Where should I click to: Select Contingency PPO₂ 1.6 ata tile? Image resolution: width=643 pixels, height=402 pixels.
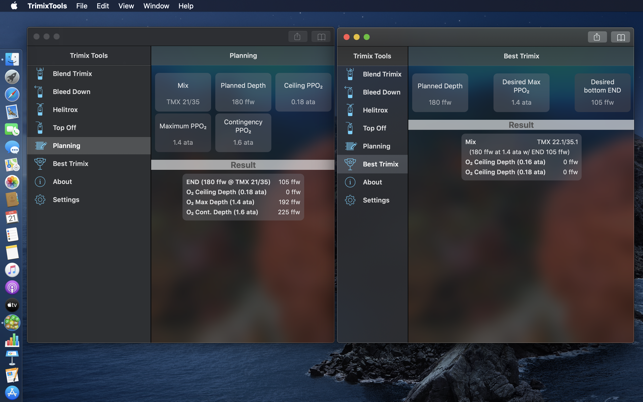click(x=243, y=133)
